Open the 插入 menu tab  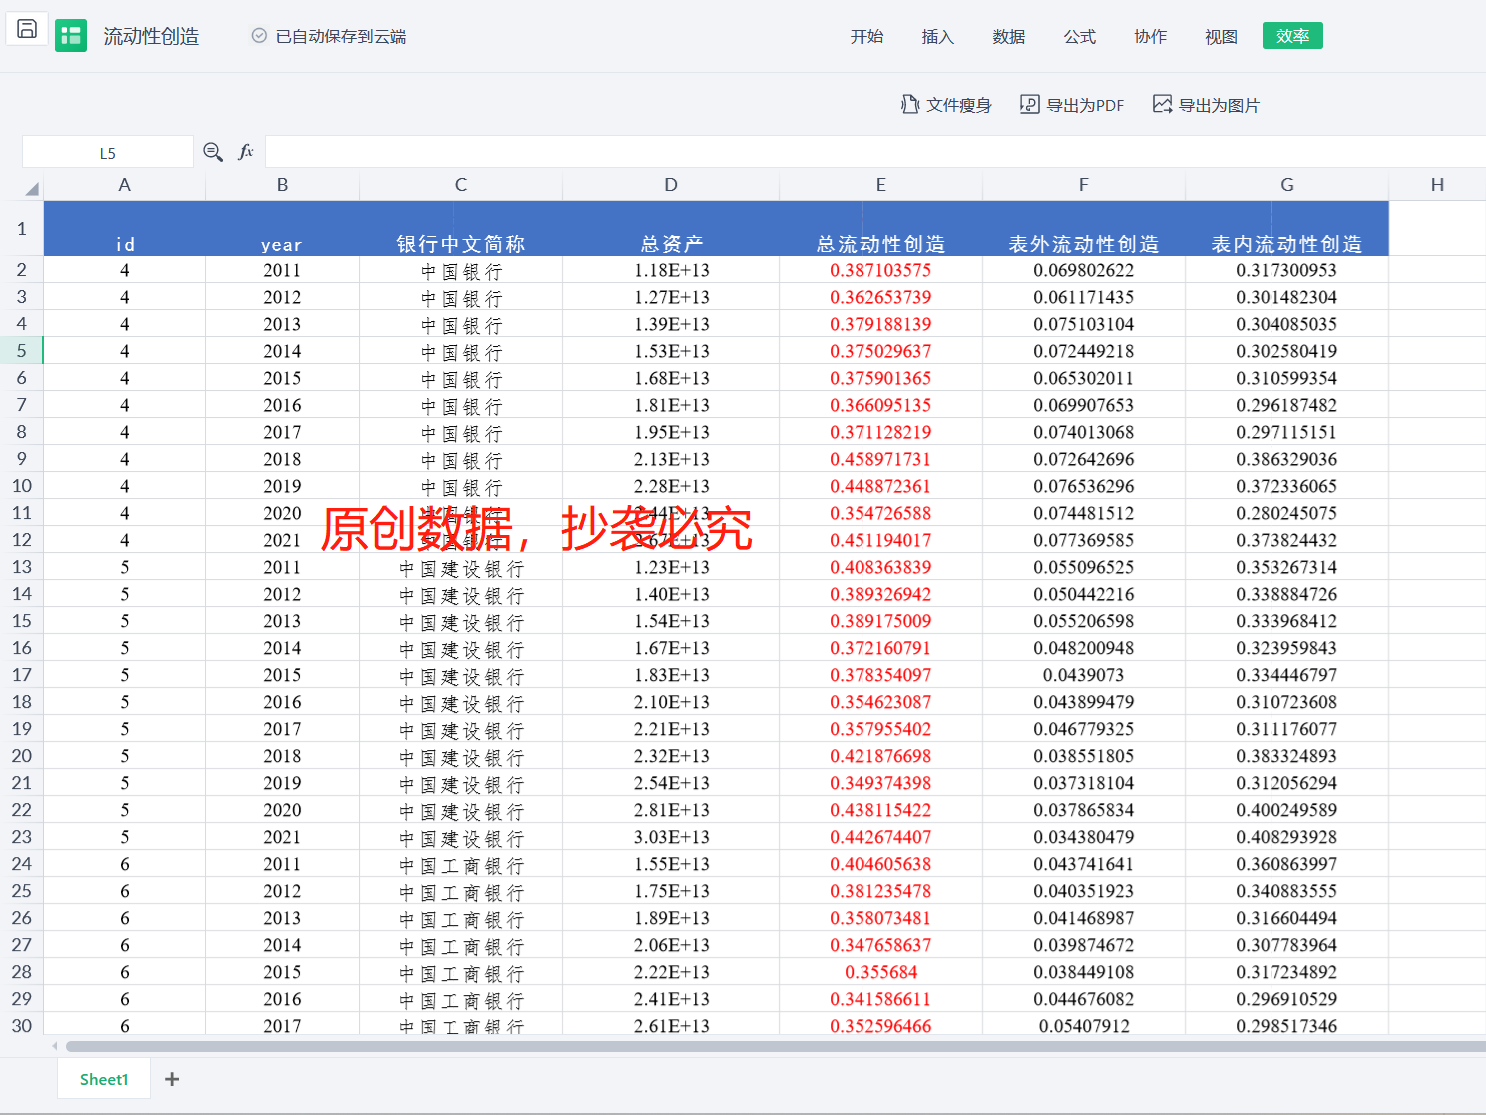tap(938, 36)
